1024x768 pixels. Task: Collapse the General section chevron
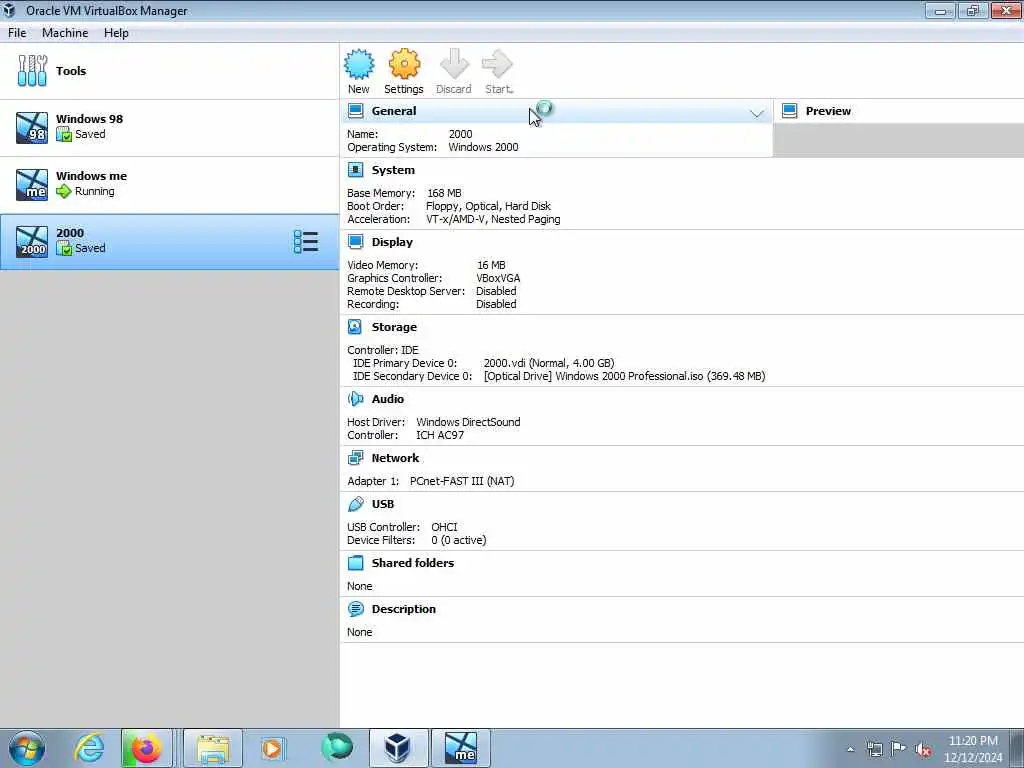click(757, 114)
